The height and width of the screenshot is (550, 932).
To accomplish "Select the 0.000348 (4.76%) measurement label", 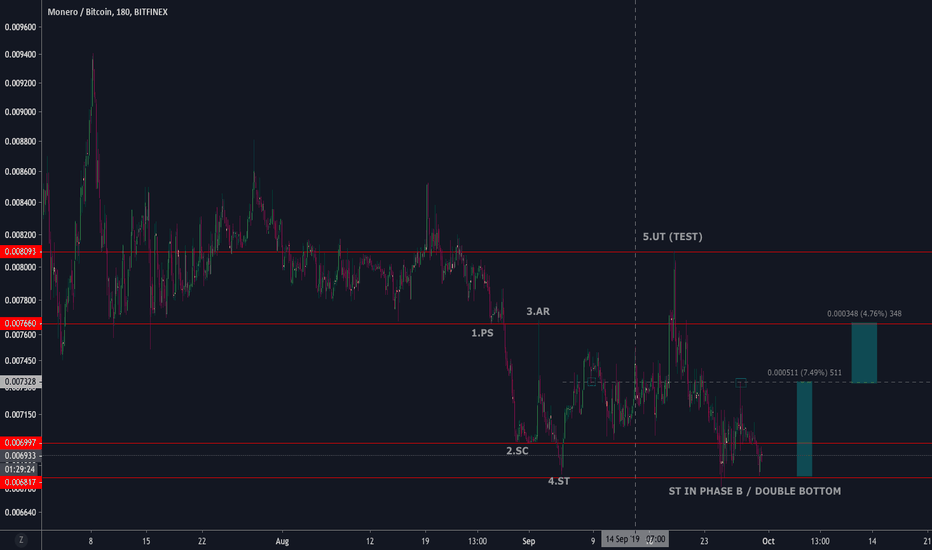I will click(x=864, y=313).
